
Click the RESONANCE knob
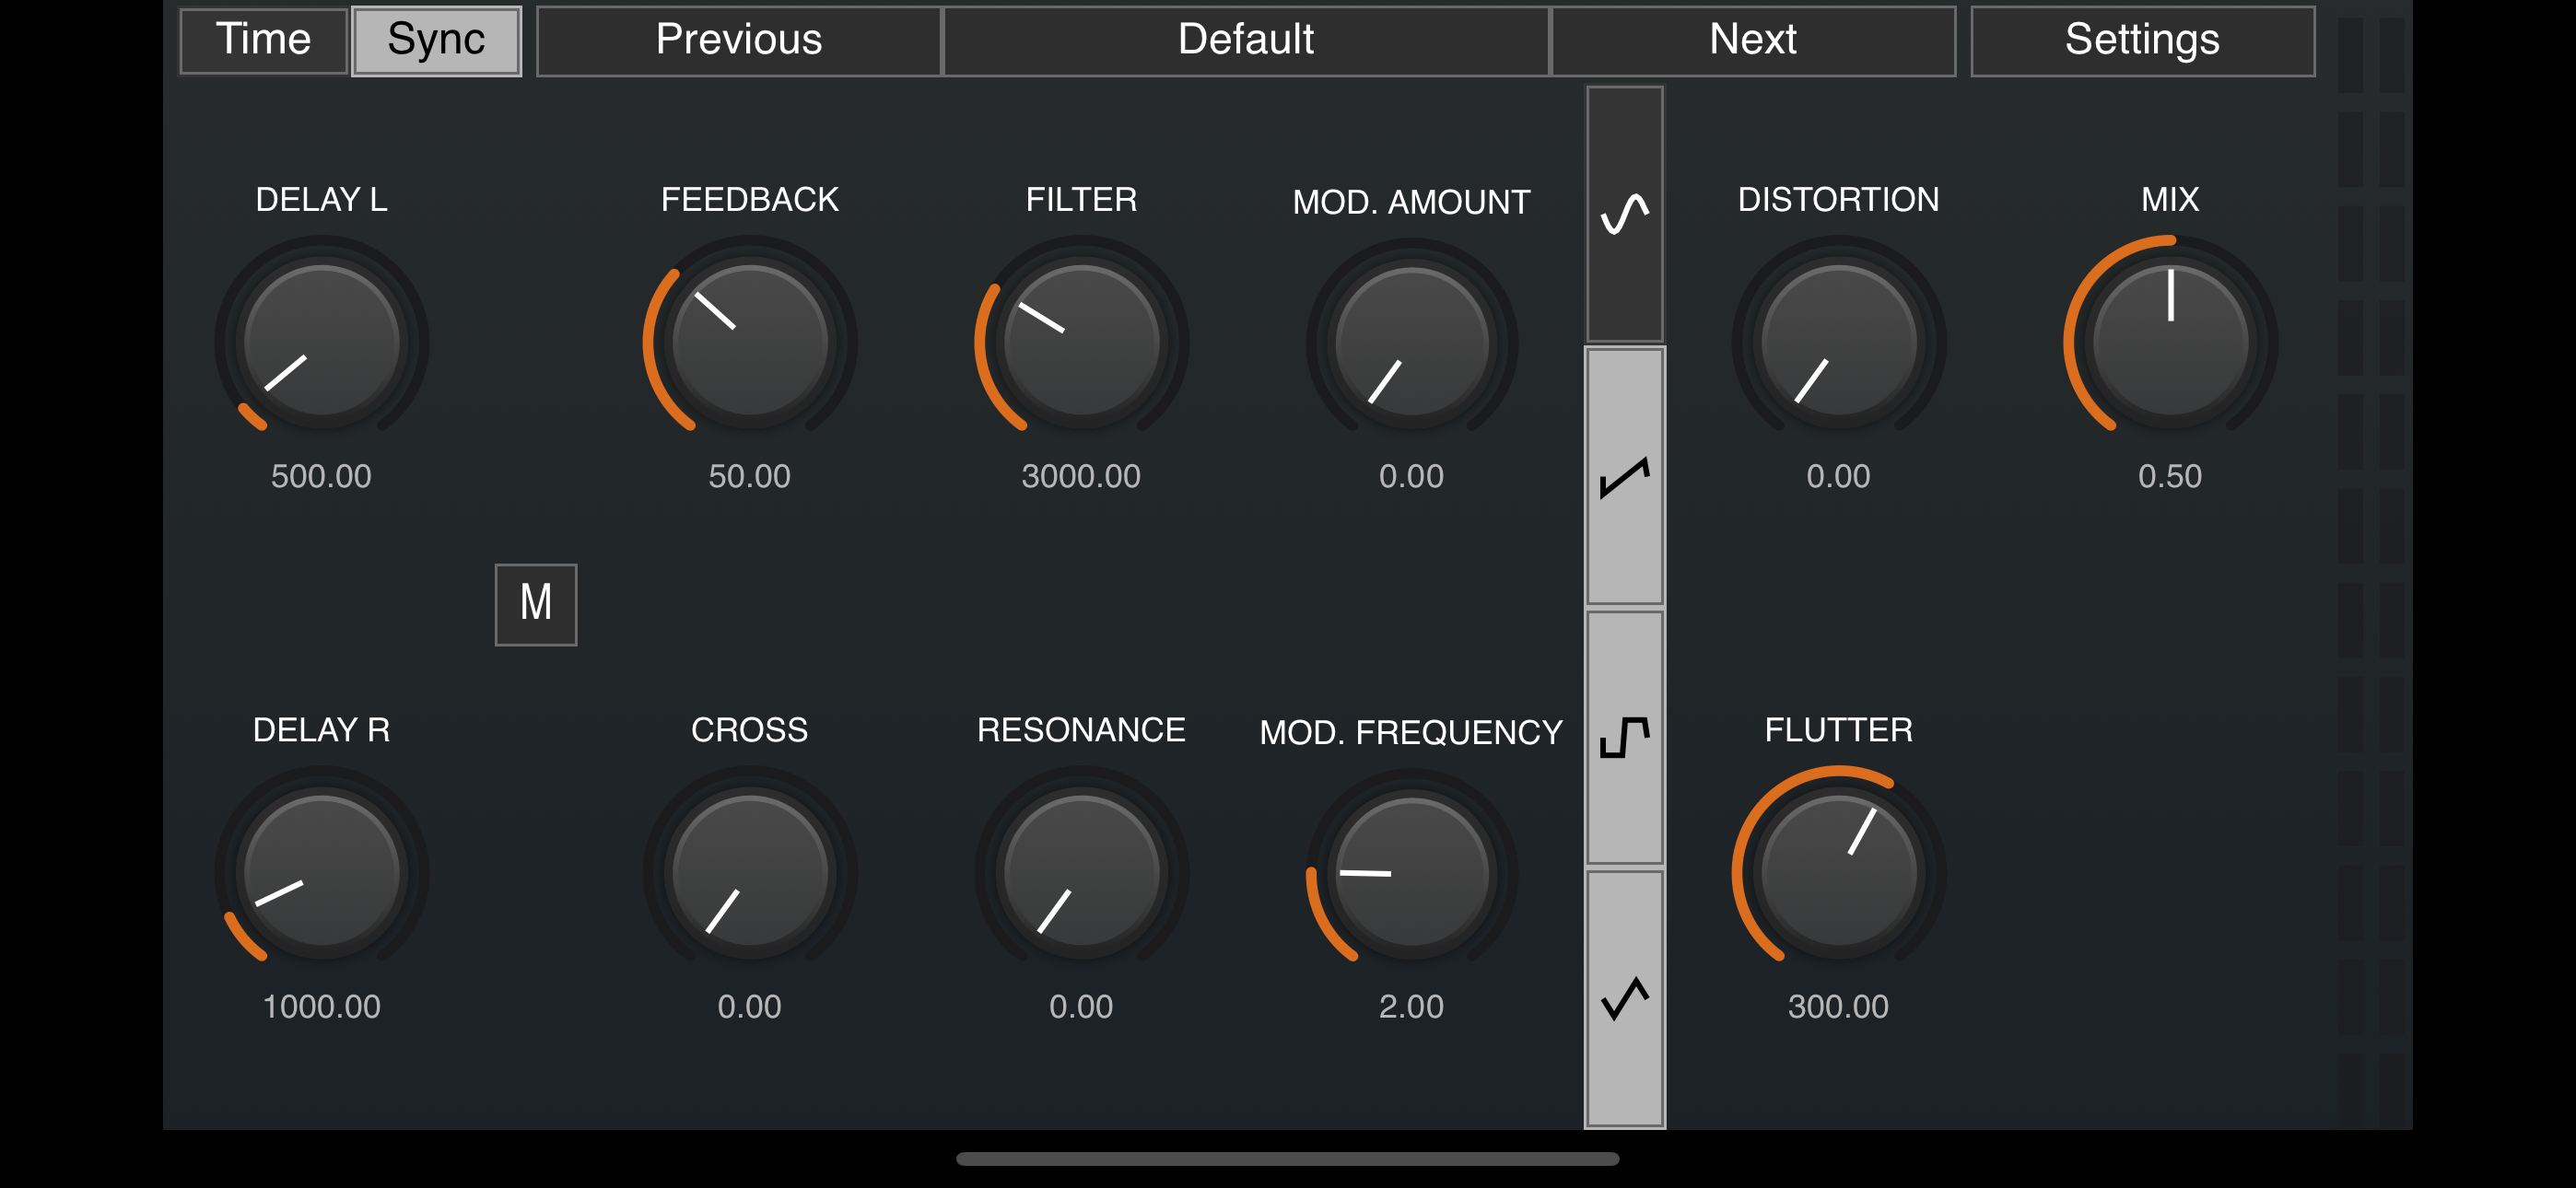tap(1082, 871)
